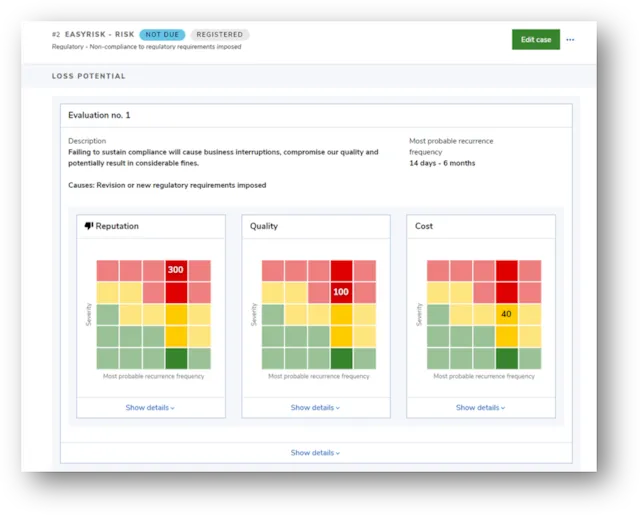Viewport: 640px width, 515px height.
Task: Click the Reputation card title
Action: click(x=117, y=226)
